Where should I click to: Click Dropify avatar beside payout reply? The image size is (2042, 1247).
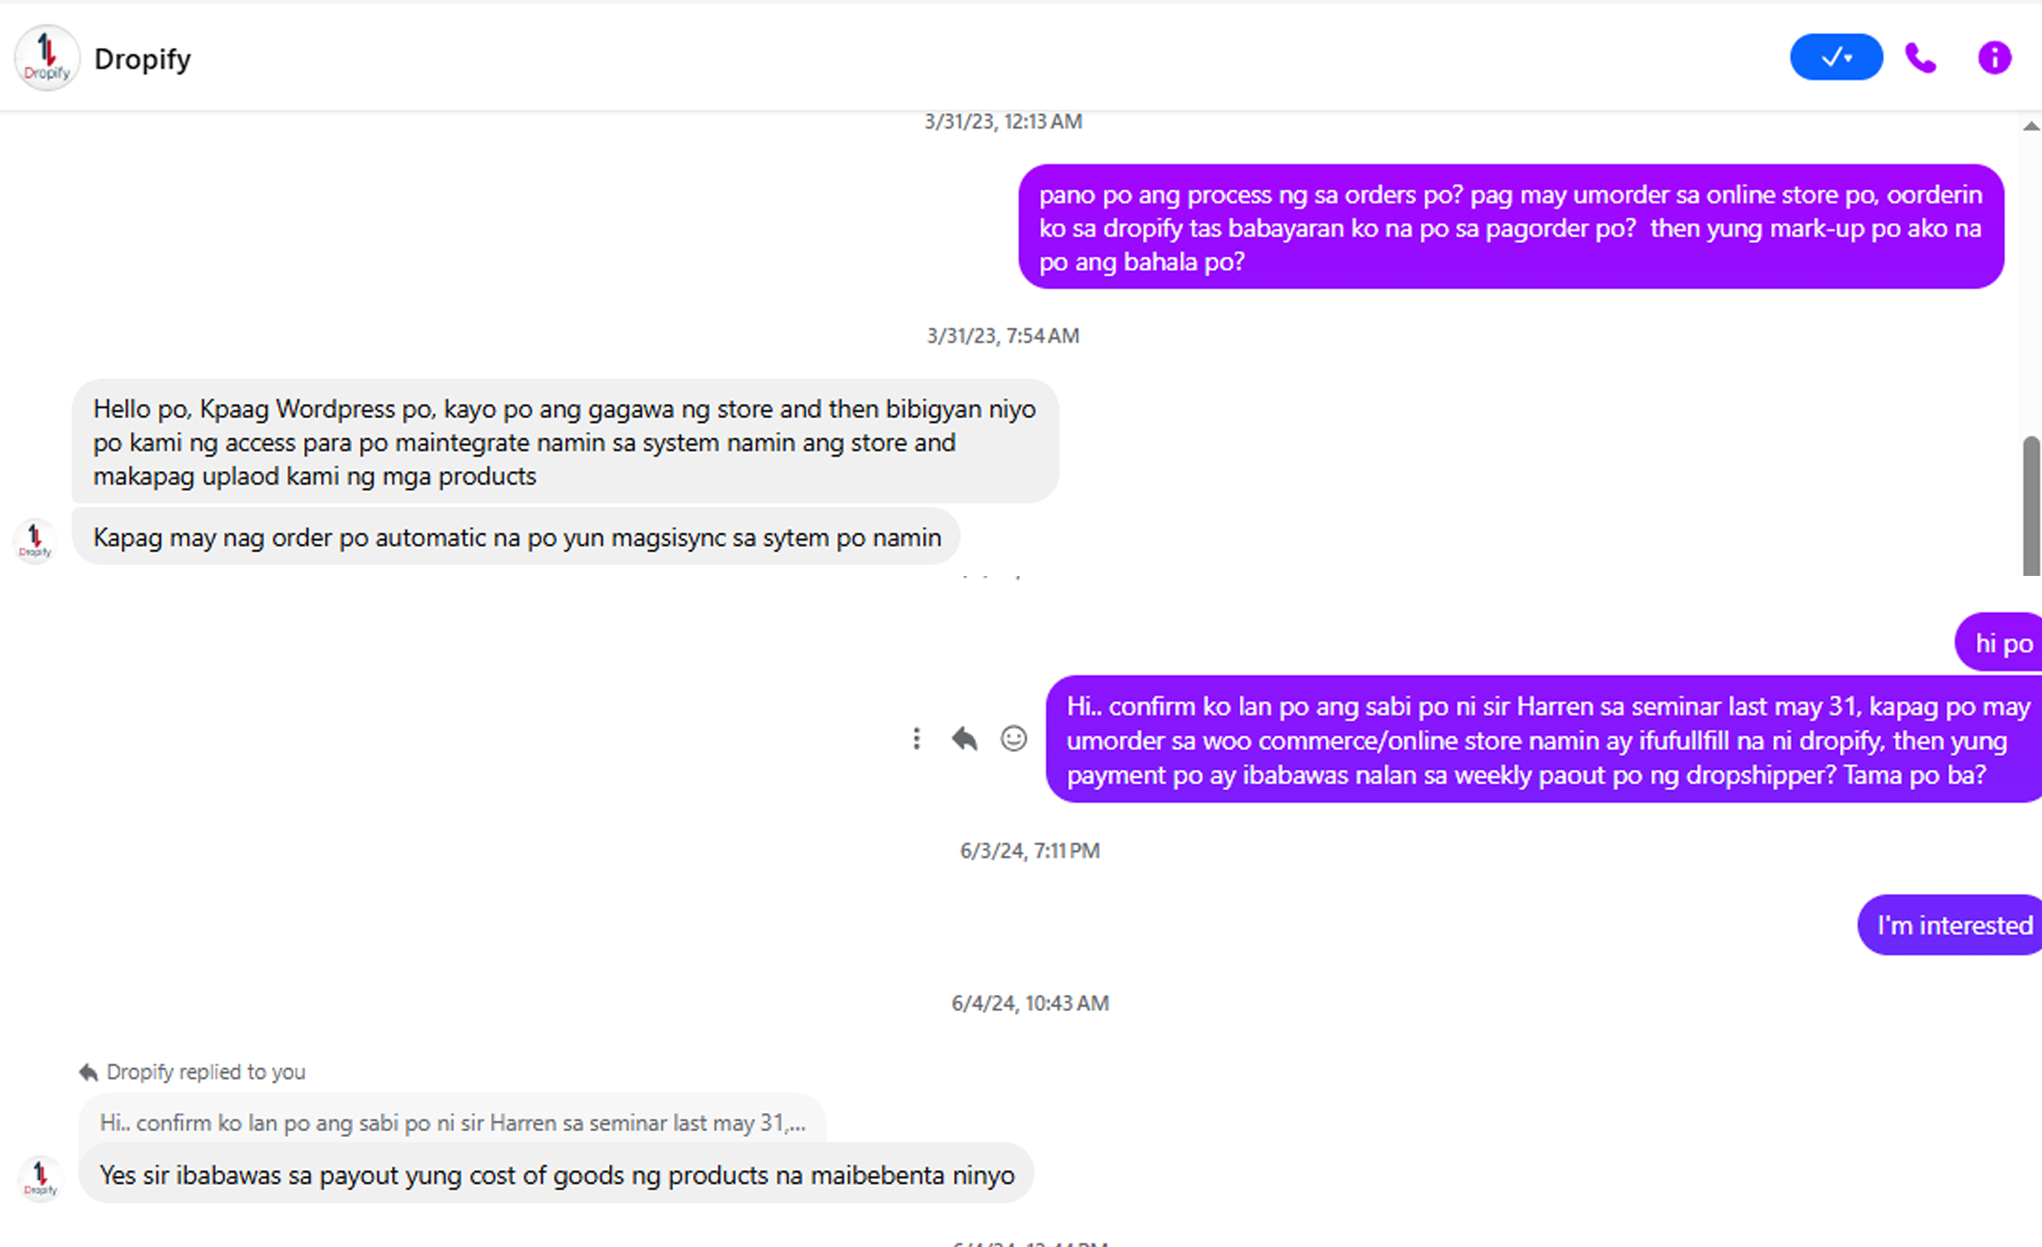pos(41,1177)
